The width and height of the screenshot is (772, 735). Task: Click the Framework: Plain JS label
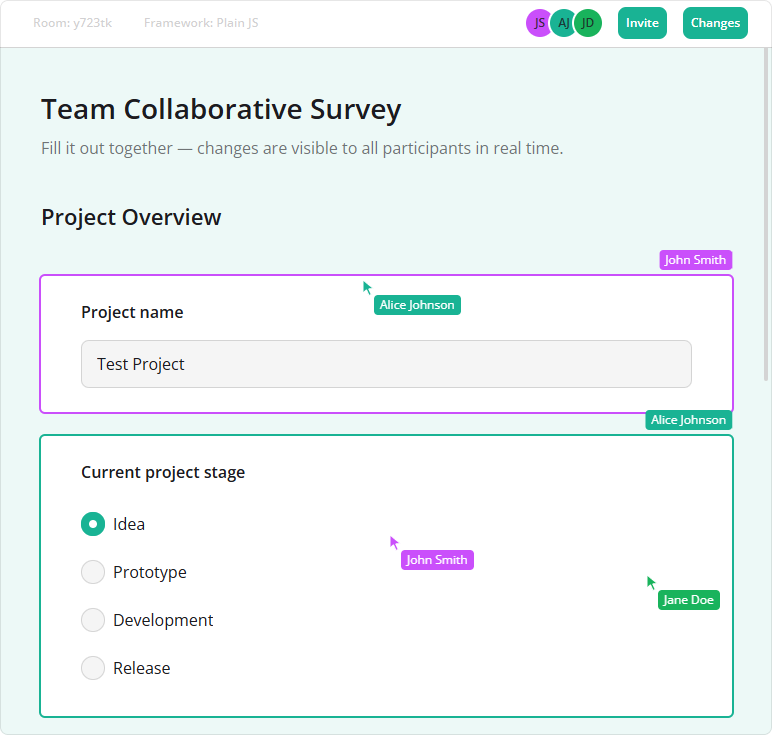pyautogui.click(x=201, y=23)
